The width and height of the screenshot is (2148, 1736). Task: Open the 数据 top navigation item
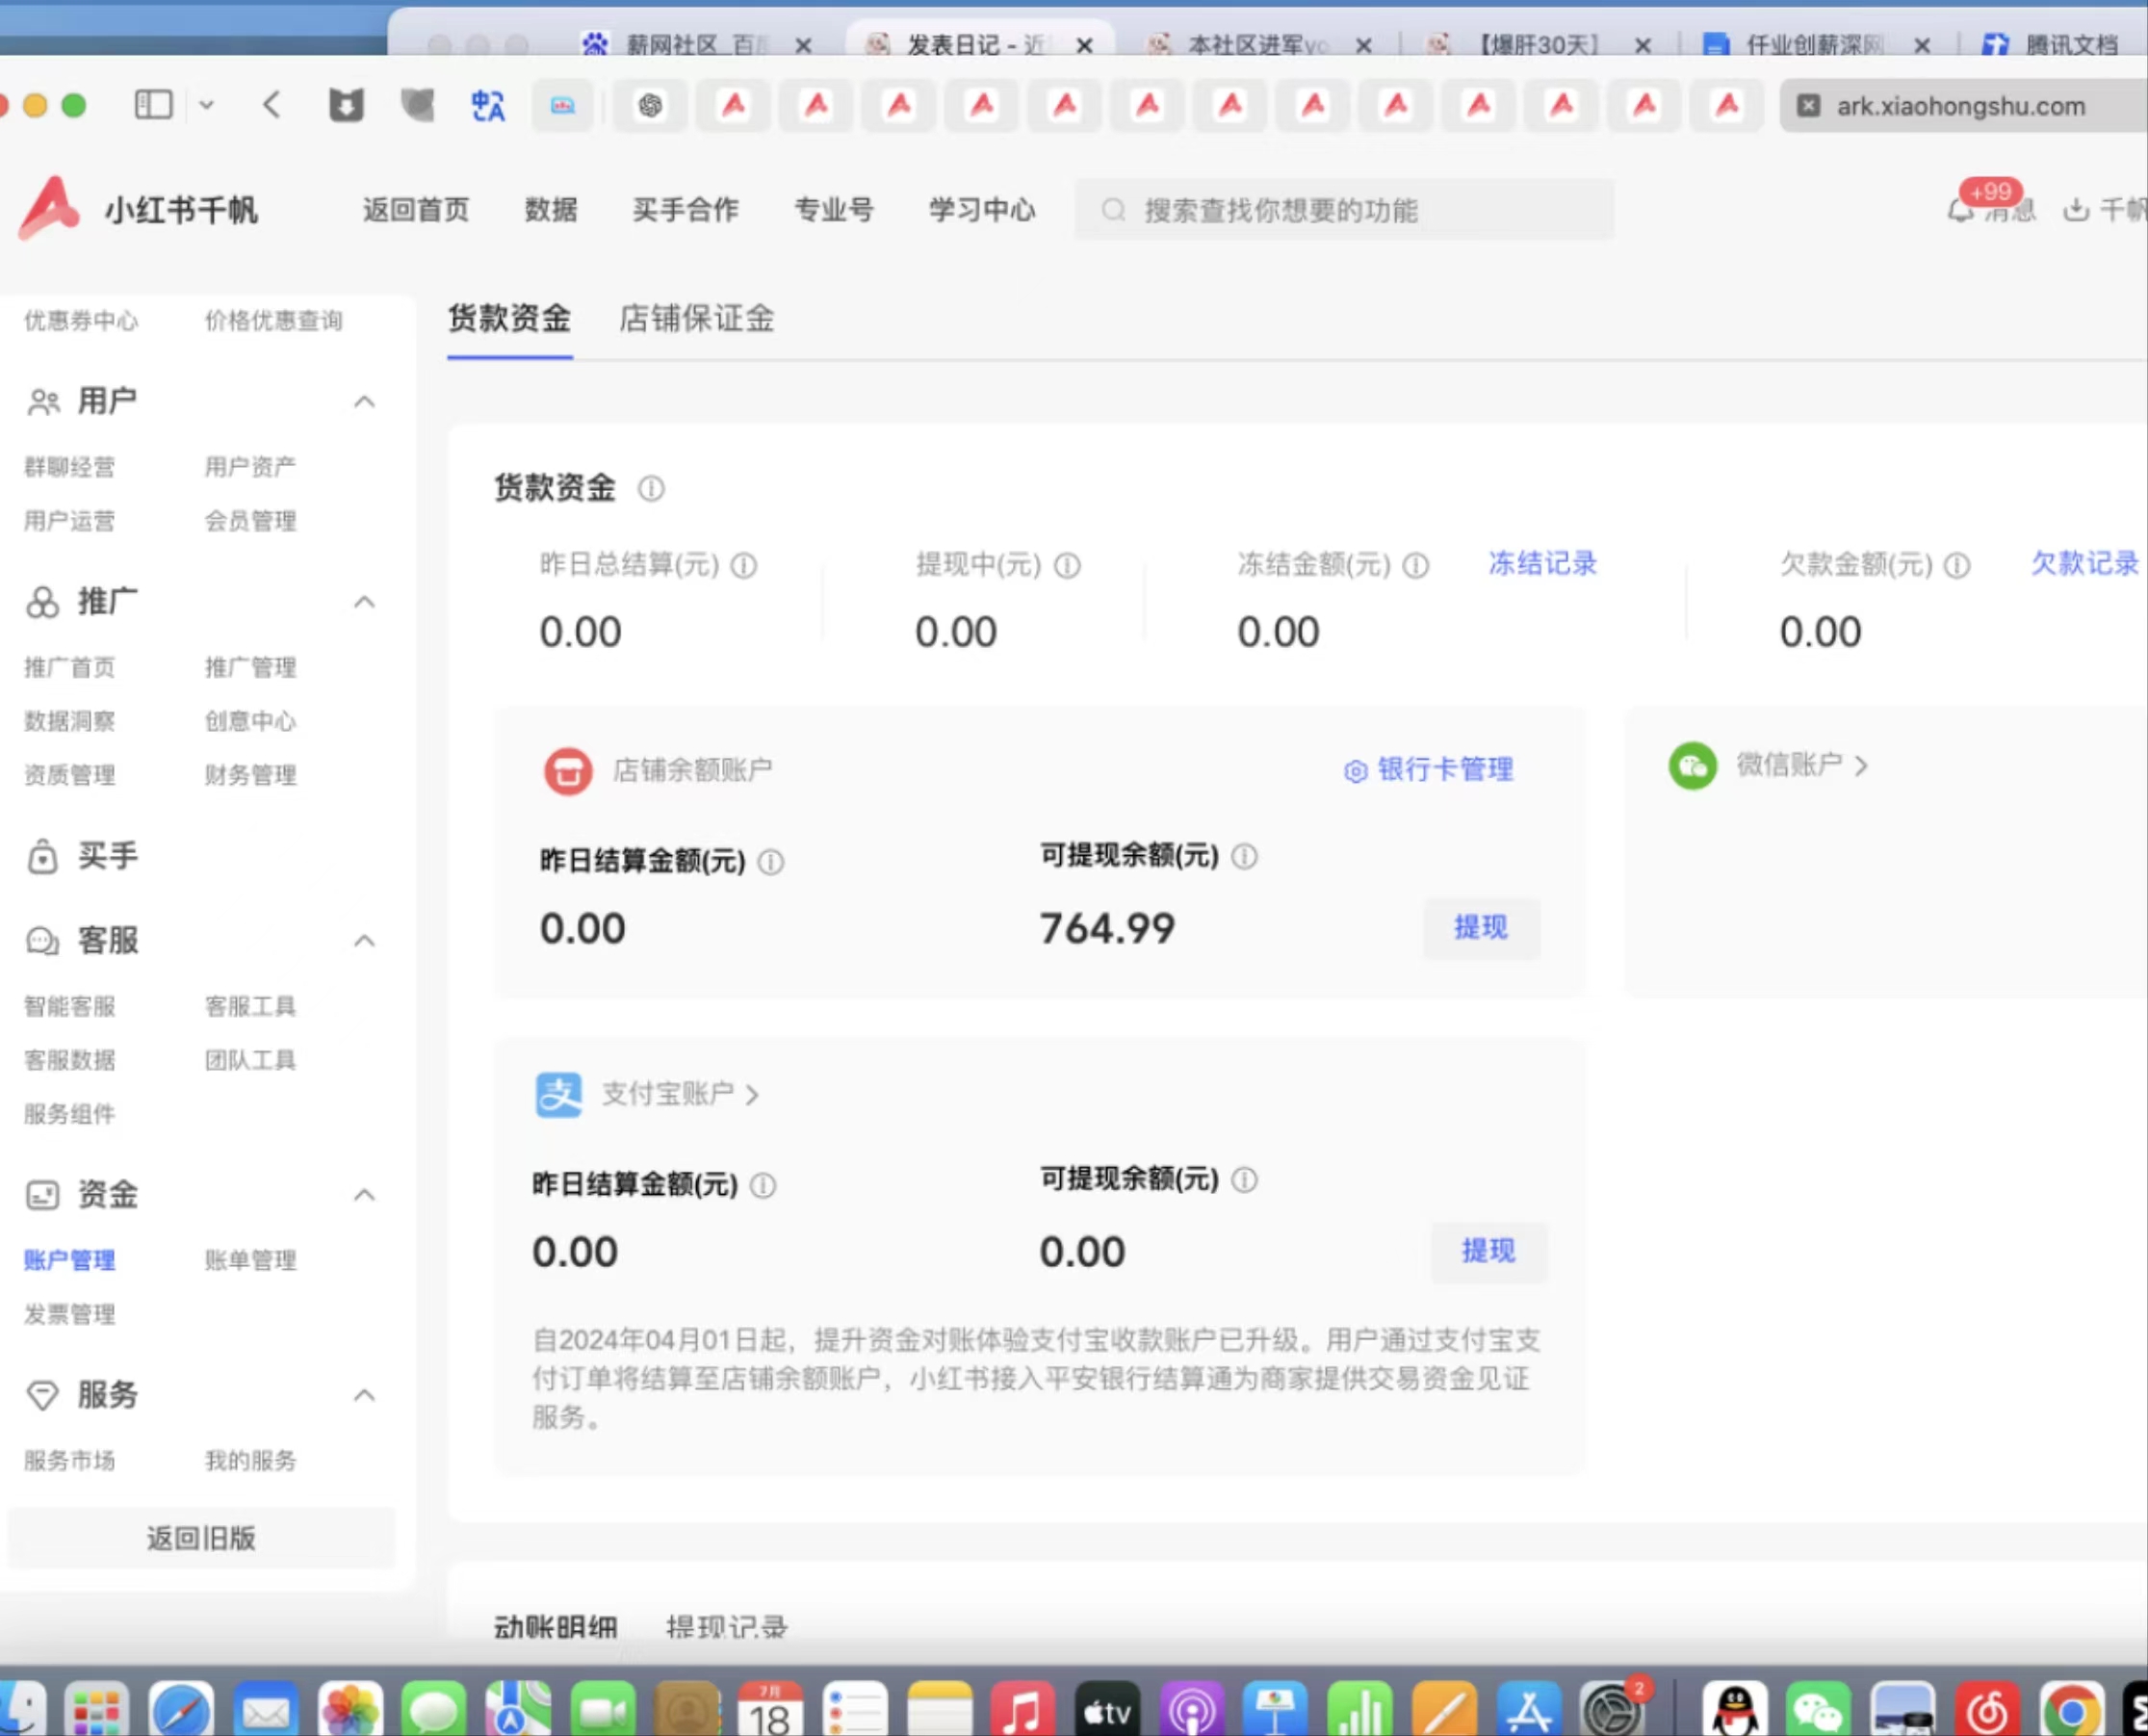point(551,210)
